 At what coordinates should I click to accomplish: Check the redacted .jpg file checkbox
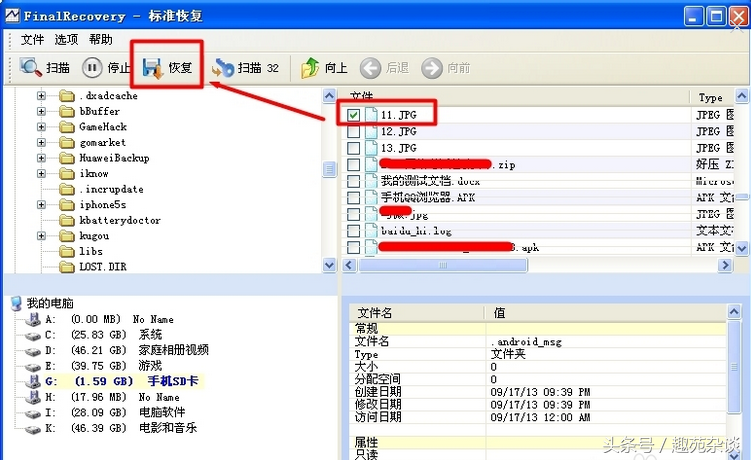click(x=353, y=214)
